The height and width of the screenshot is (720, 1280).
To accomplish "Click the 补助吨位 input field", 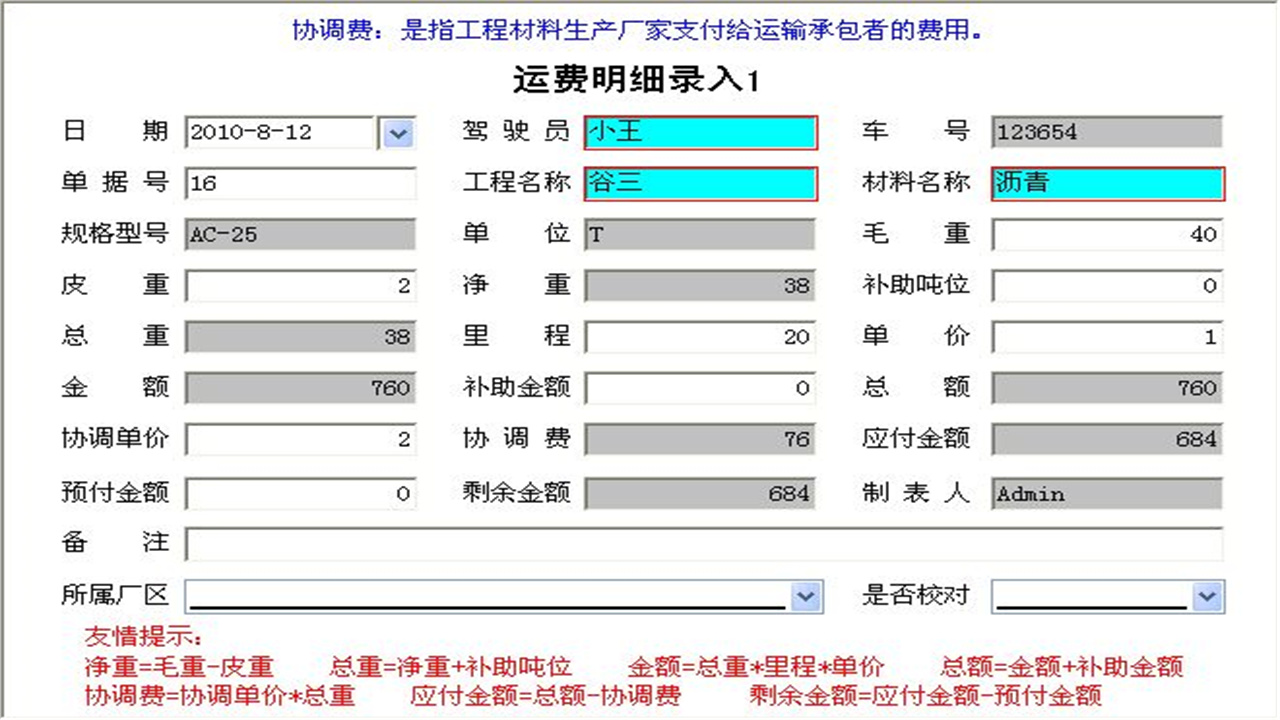I will (1105, 286).
